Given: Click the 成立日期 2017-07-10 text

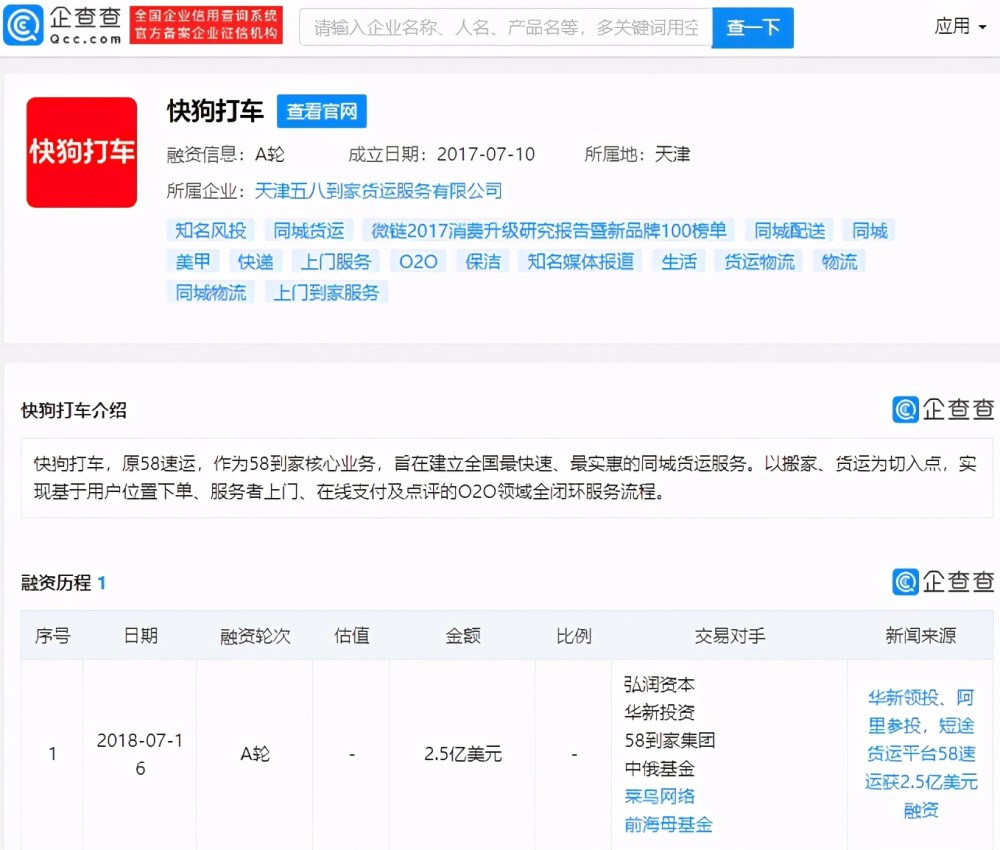Looking at the screenshot, I should click(441, 154).
